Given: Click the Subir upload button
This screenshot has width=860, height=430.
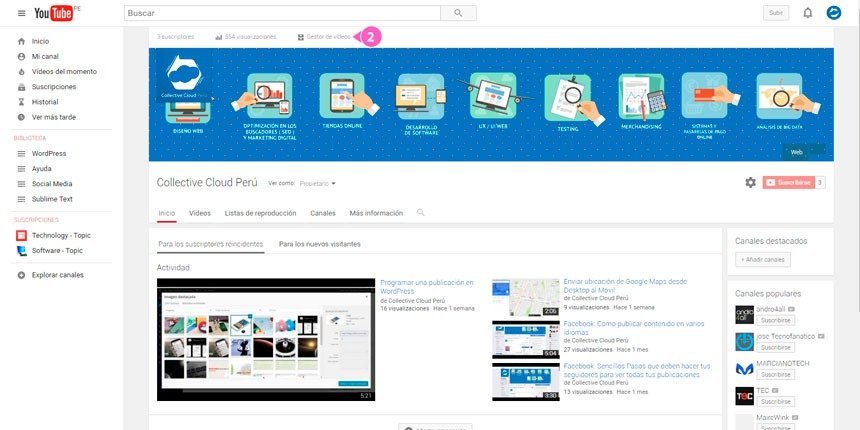Looking at the screenshot, I should 776,13.
